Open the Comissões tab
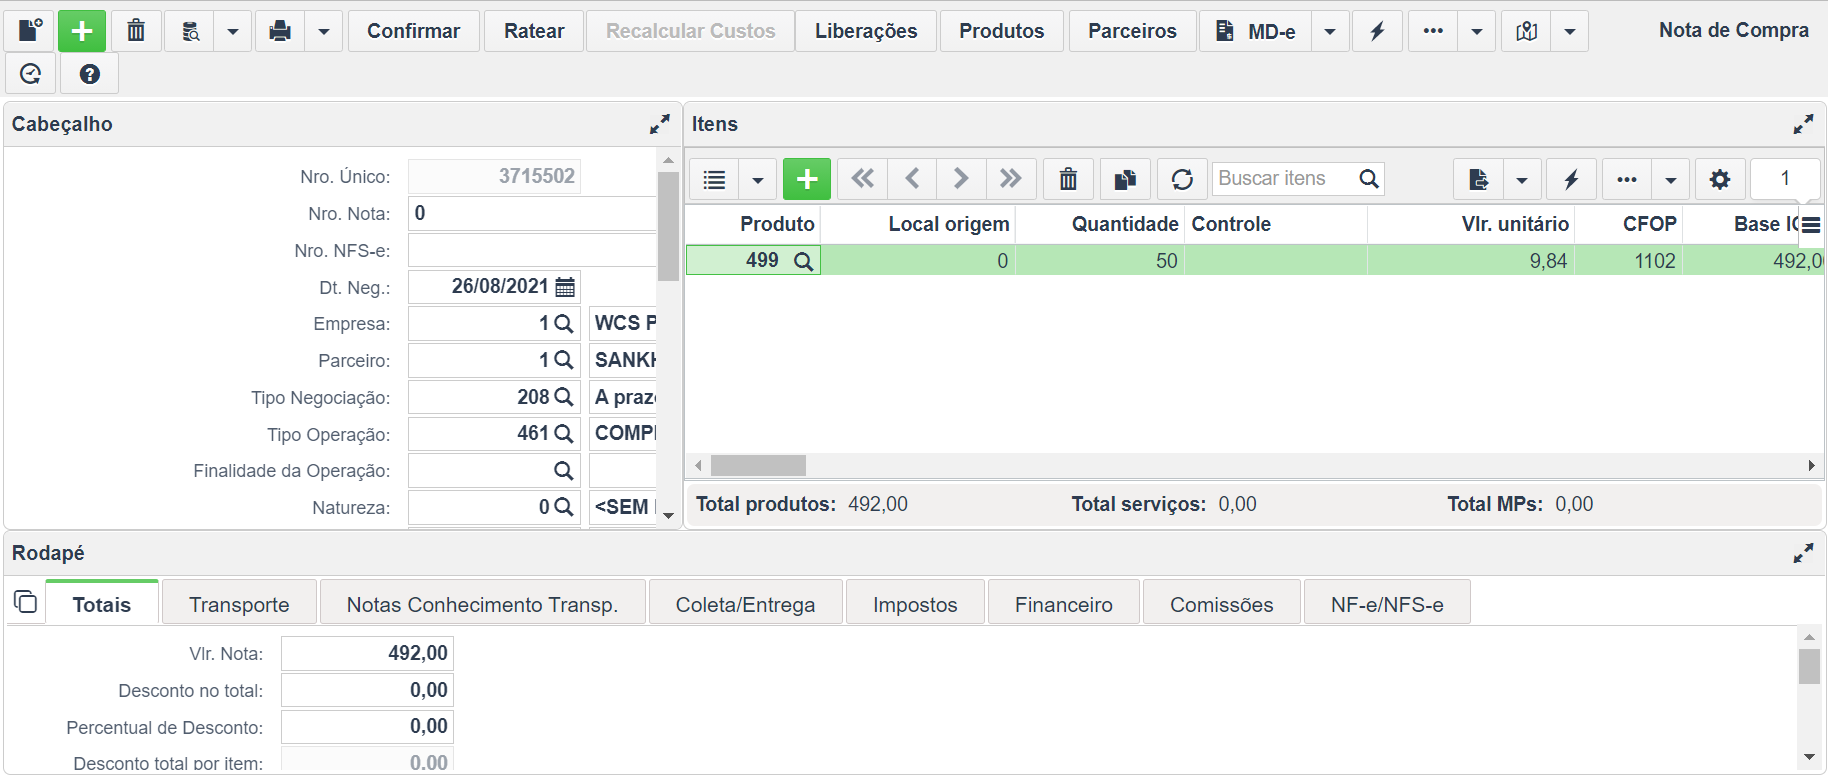 pyautogui.click(x=1222, y=604)
